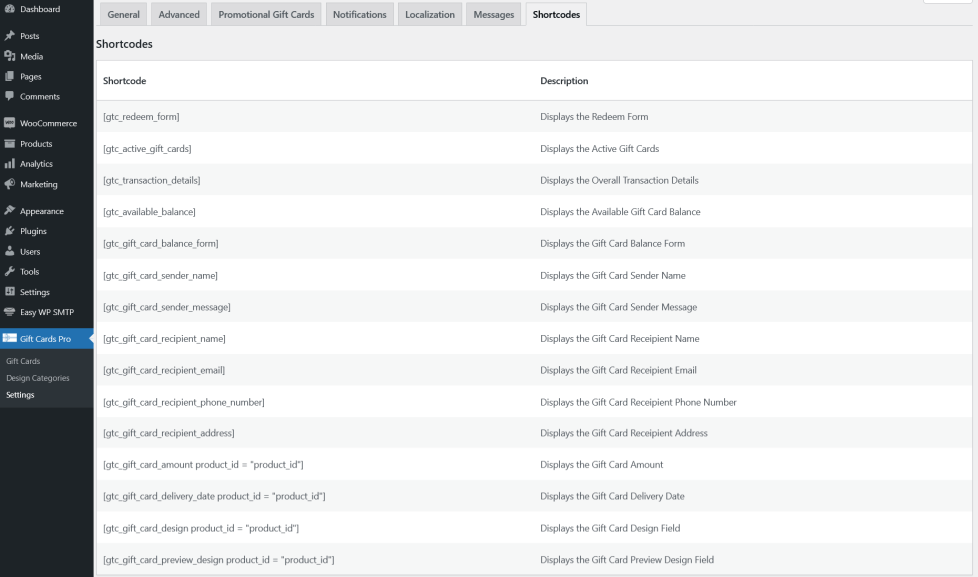Click 'Displays the Redeem Form' description
The height and width of the screenshot is (577, 978).
click(x=594, y=117)
